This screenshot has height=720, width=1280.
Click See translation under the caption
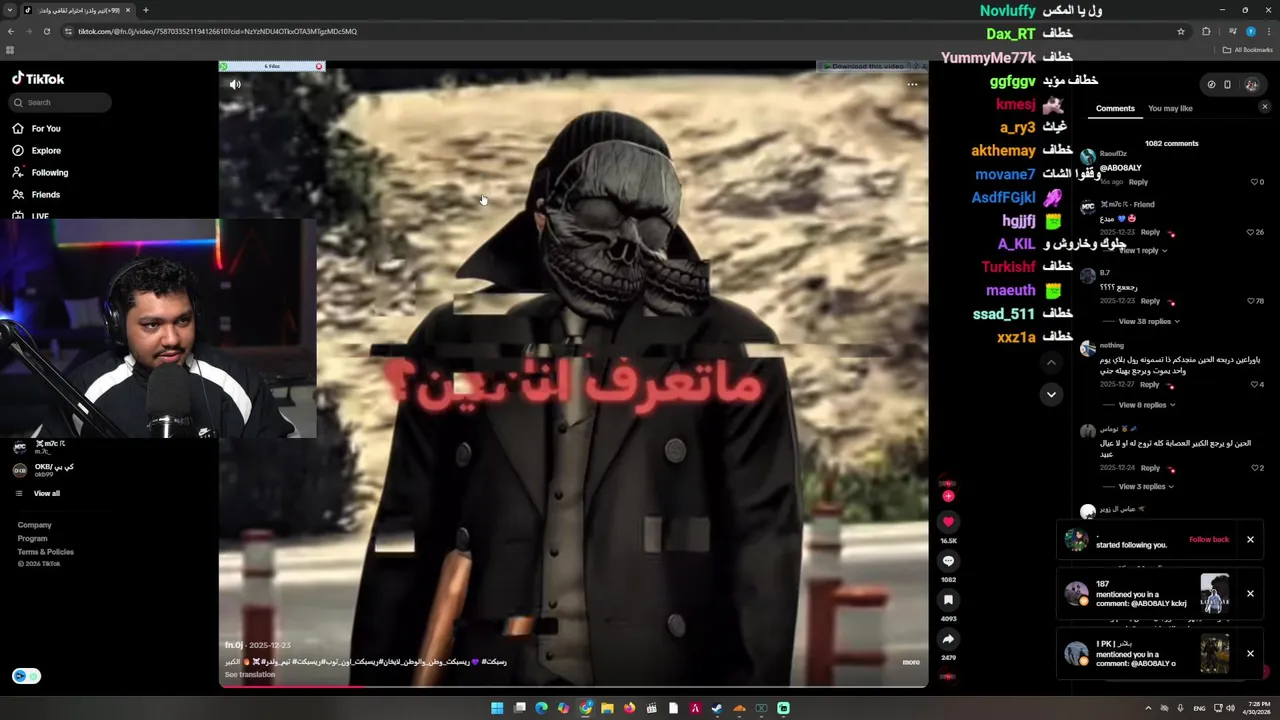[250, 675]
